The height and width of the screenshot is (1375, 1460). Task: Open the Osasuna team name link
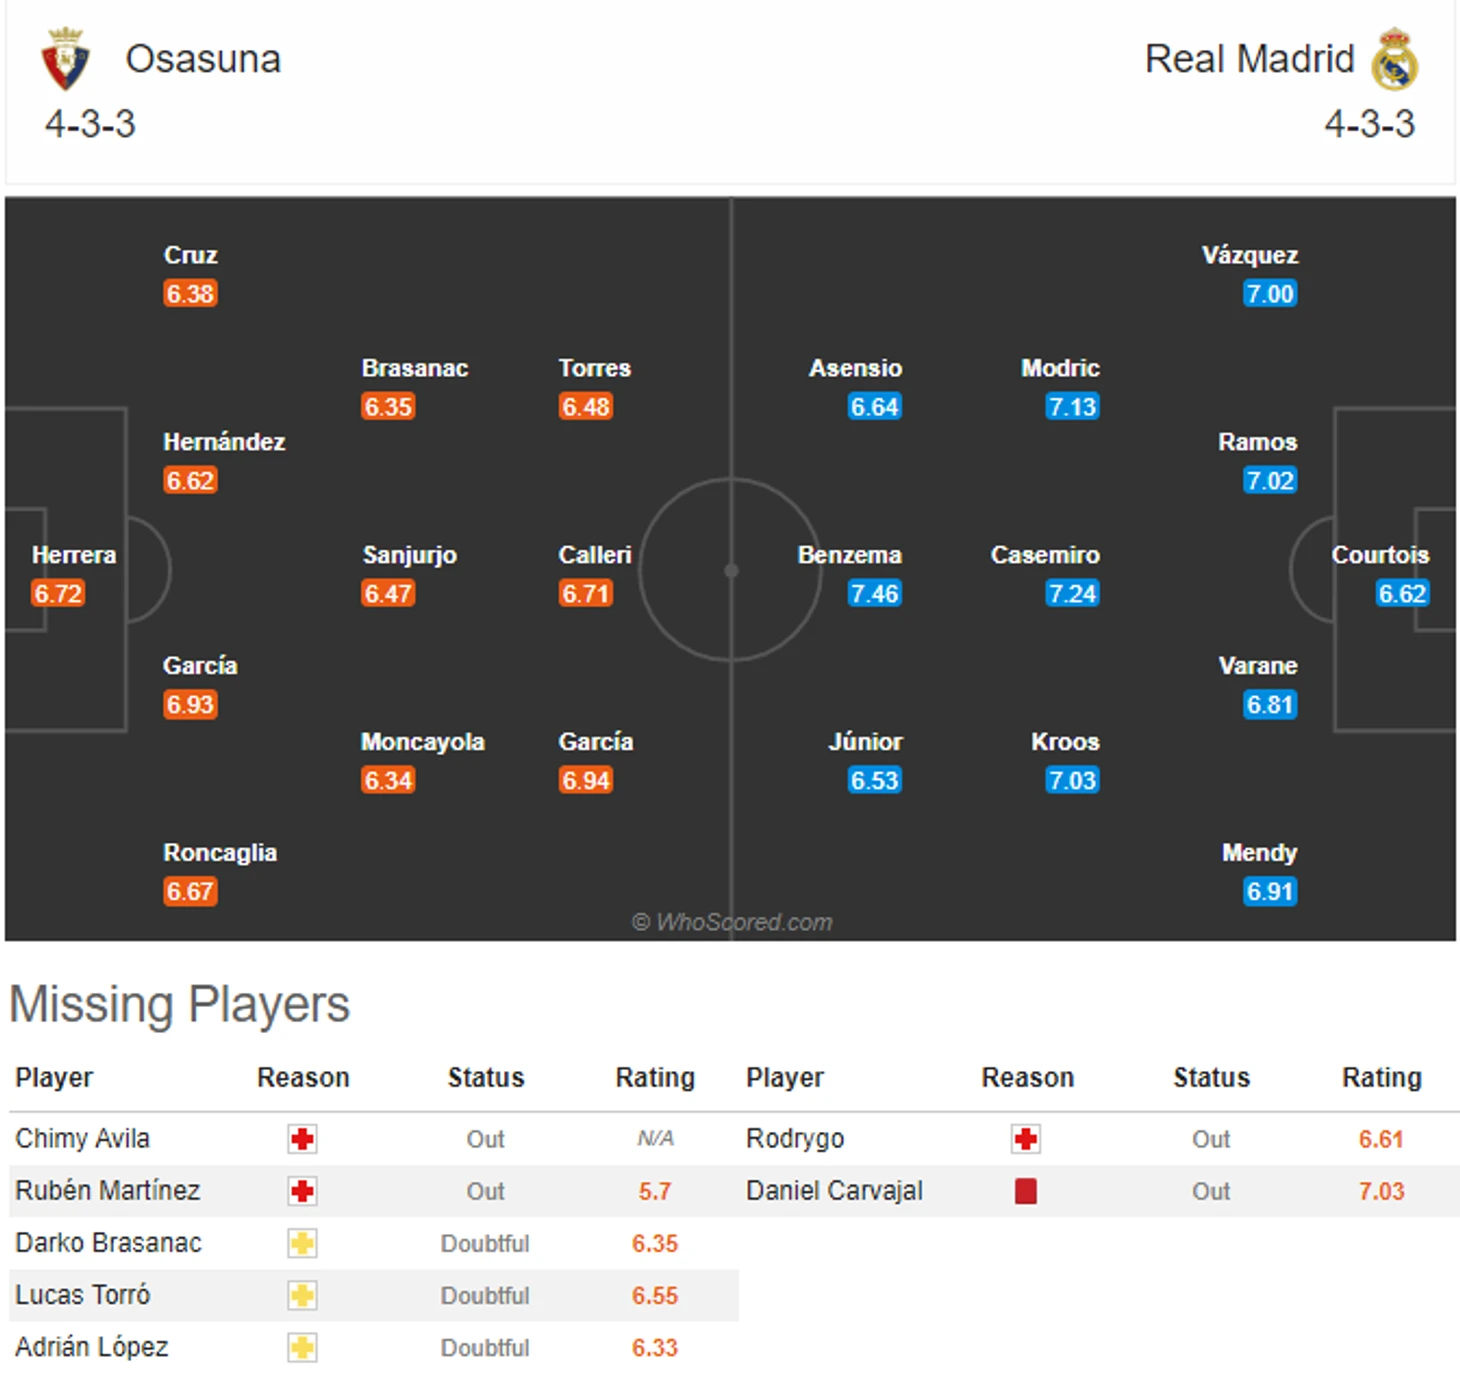click(203, 59)
